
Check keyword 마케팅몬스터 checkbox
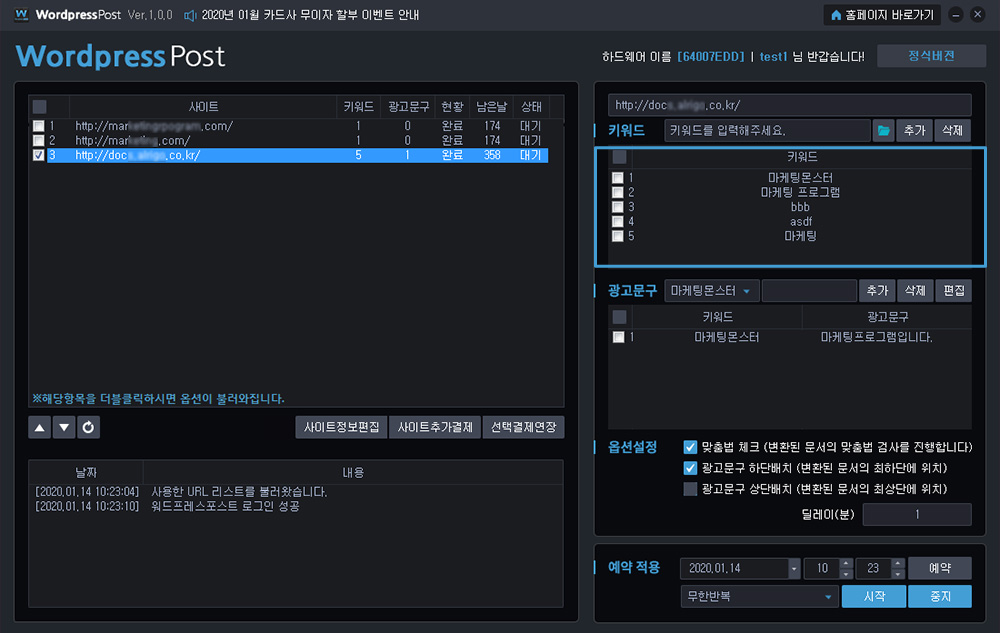617,178
